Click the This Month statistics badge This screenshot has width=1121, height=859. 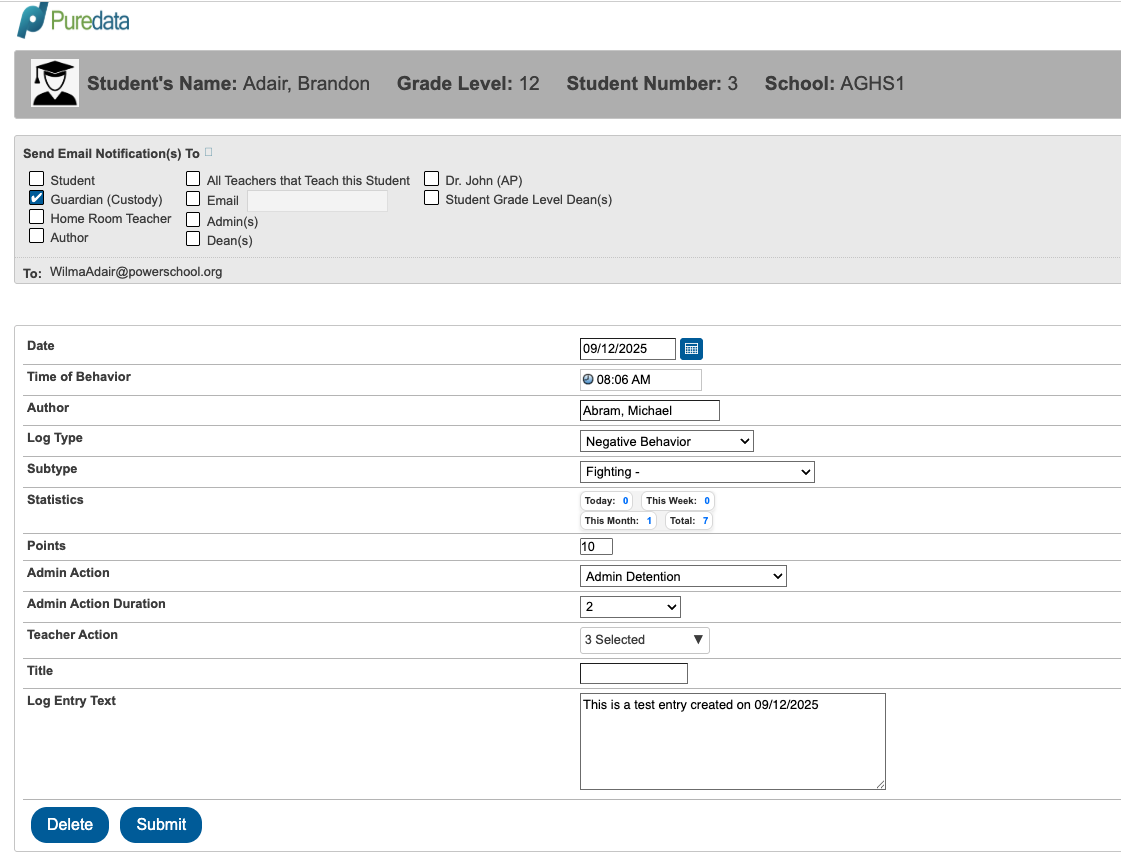click(x=618, y=520)
